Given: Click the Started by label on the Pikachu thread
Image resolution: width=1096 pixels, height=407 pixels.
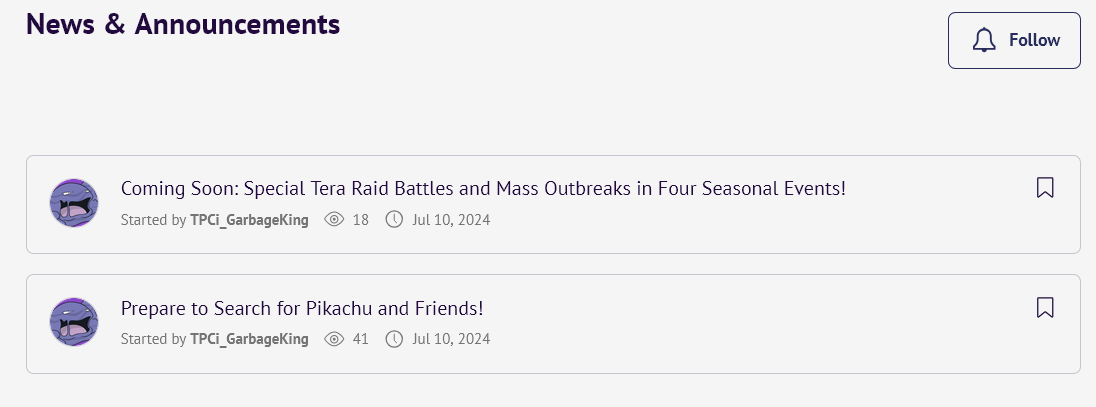Looking at the screenshot, I should pyautogui.click(x=153, y=339).
